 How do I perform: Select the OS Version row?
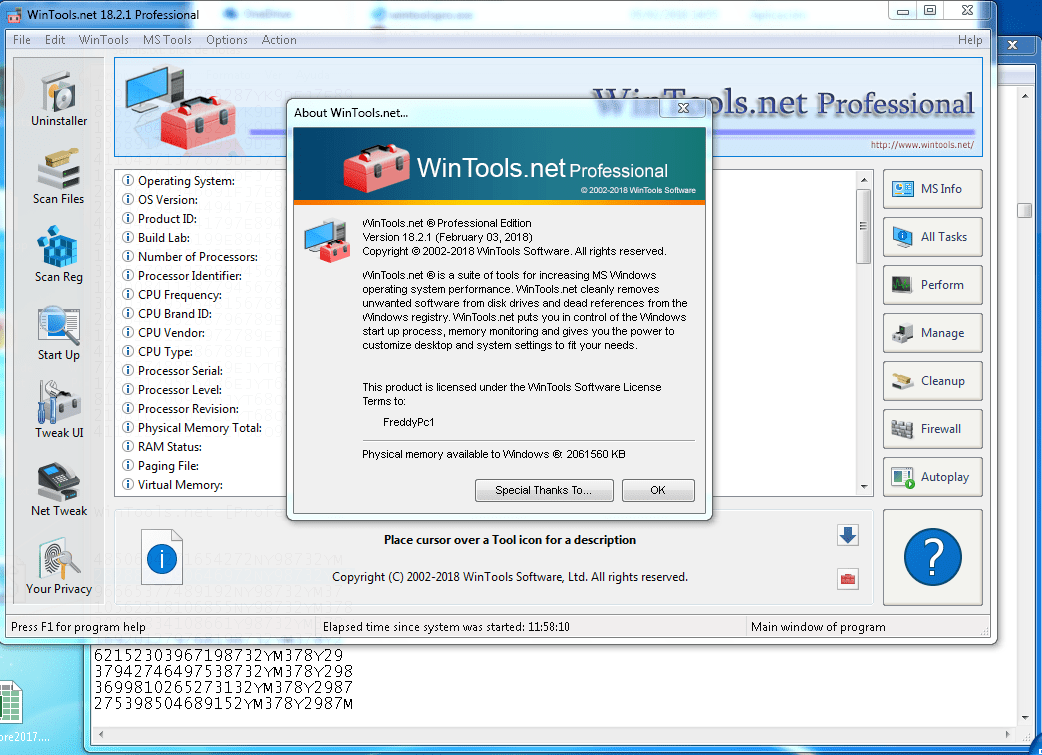(160, 199)
